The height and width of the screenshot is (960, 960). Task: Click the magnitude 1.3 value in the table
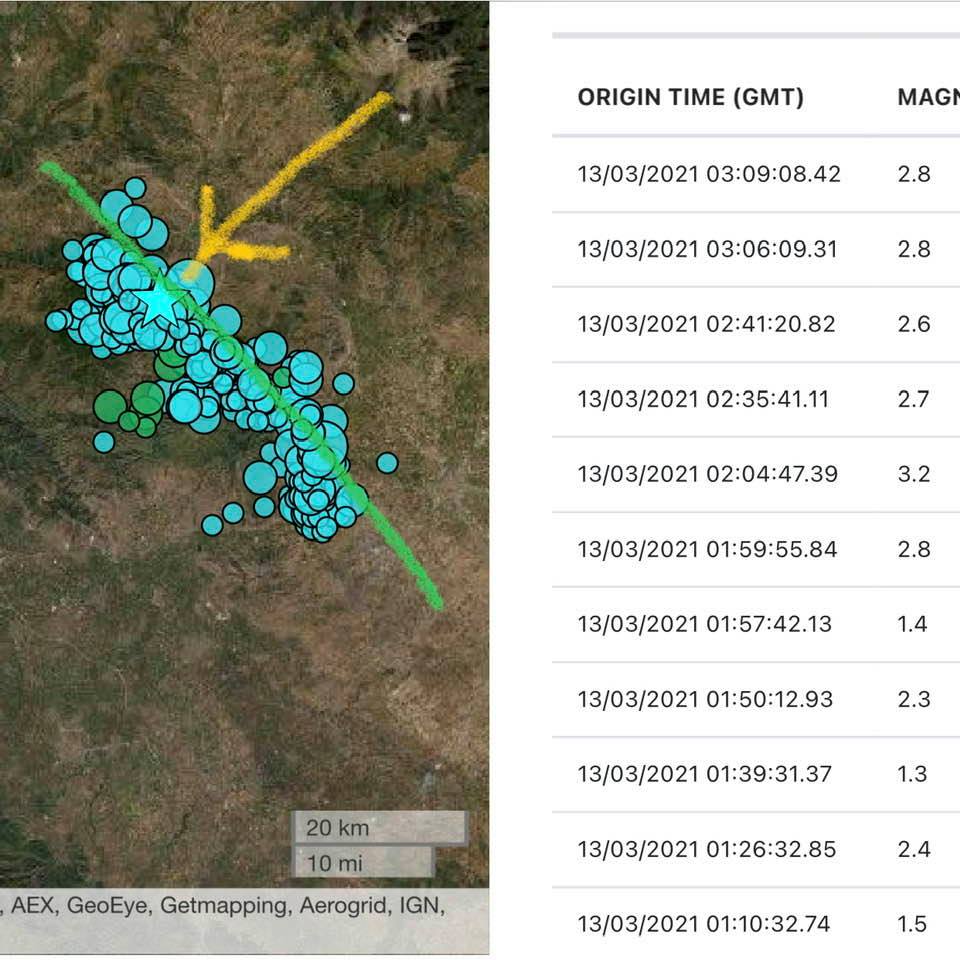(x=913, y=774)
